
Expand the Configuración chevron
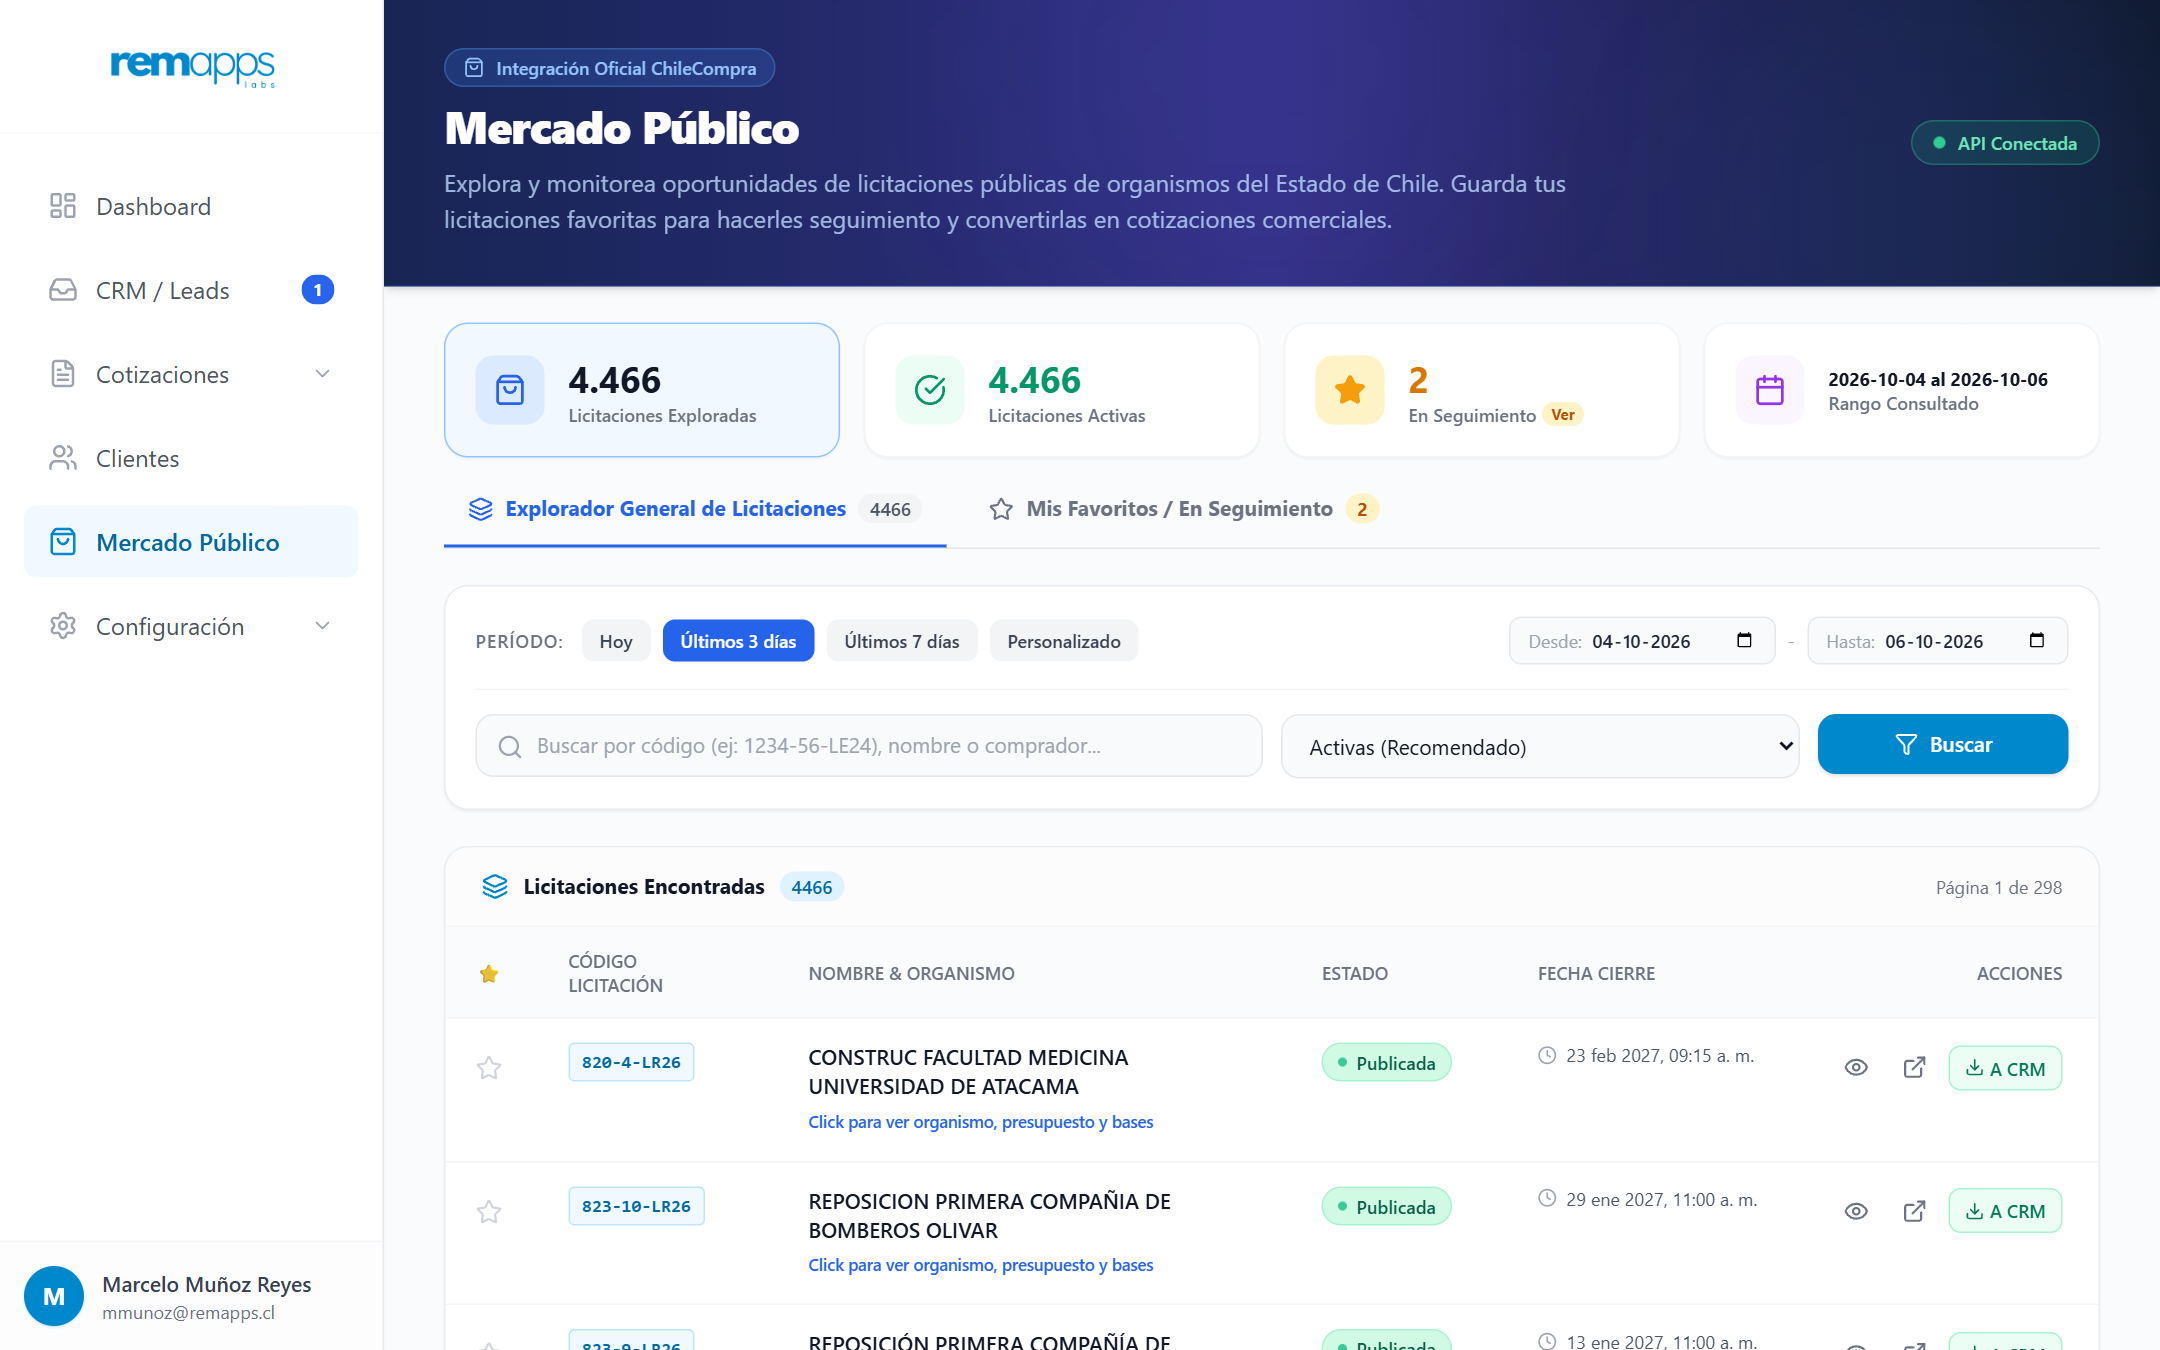click(x=322, y=626)
